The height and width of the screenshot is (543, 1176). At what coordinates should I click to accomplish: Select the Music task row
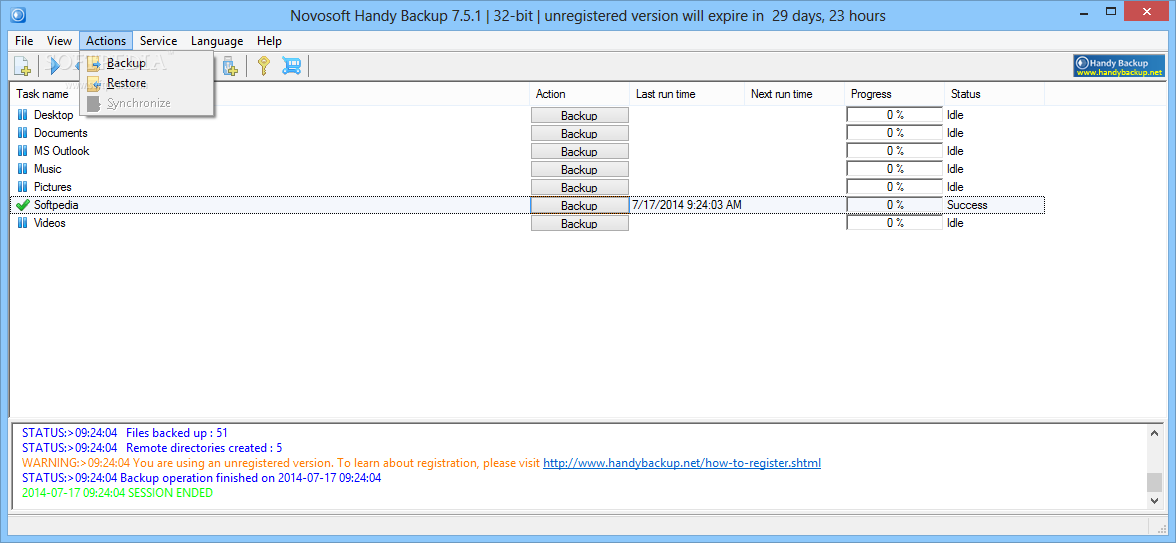click(526, 169)
